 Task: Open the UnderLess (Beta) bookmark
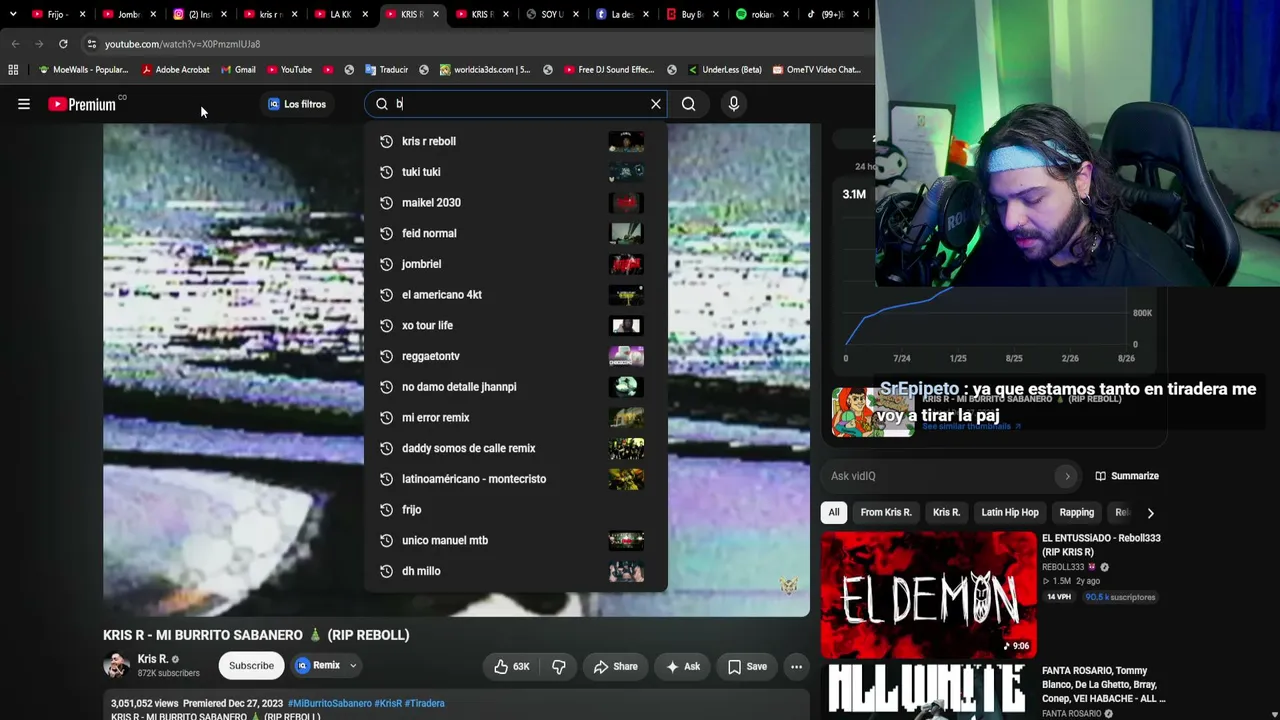point(725,70)
